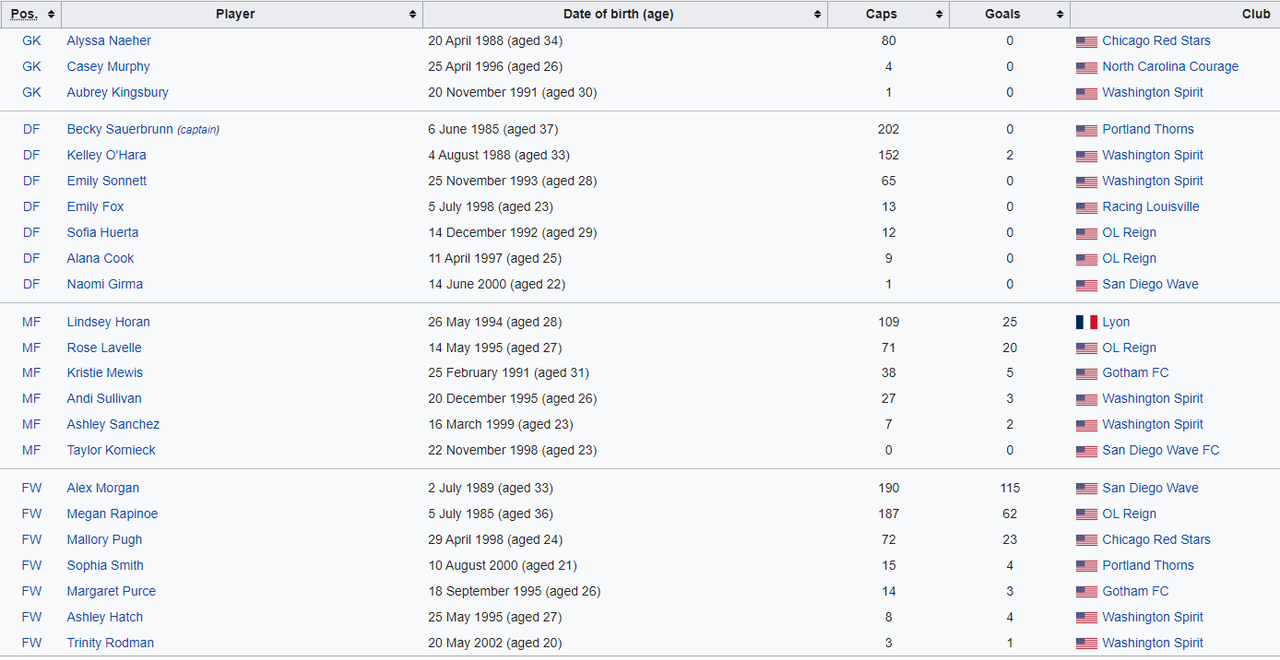
Task: Open the Lyon club link
Action: 1116,322
